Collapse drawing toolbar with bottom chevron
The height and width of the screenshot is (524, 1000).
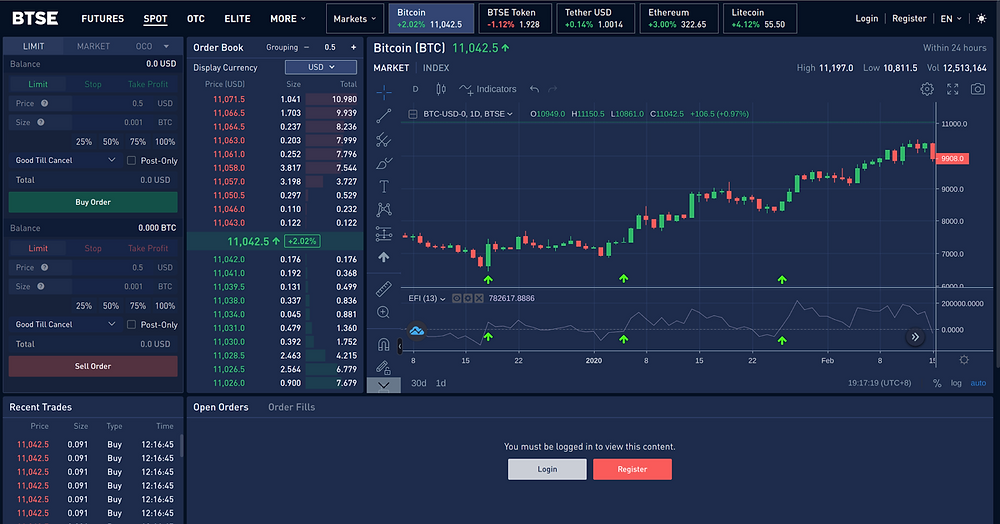384,385
